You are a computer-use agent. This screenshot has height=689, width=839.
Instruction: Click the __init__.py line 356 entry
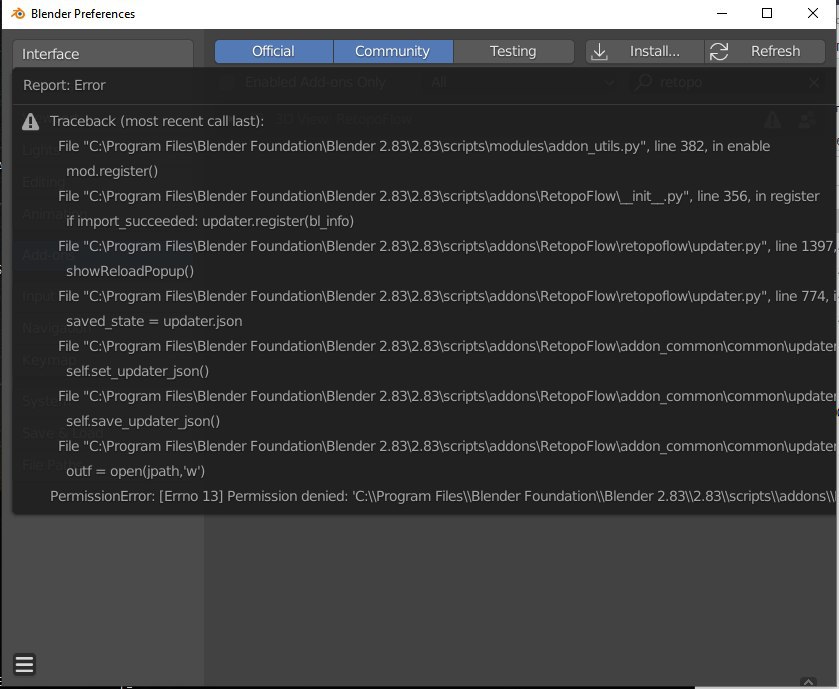click(x=439, y=196)
